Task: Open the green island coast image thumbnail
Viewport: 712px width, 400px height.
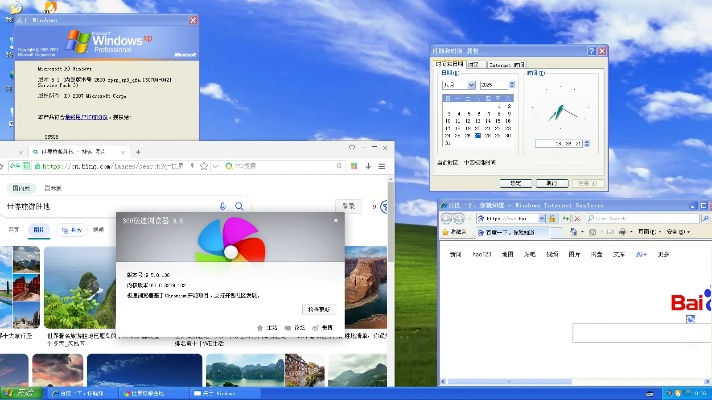Action: (x=80, y=287)
